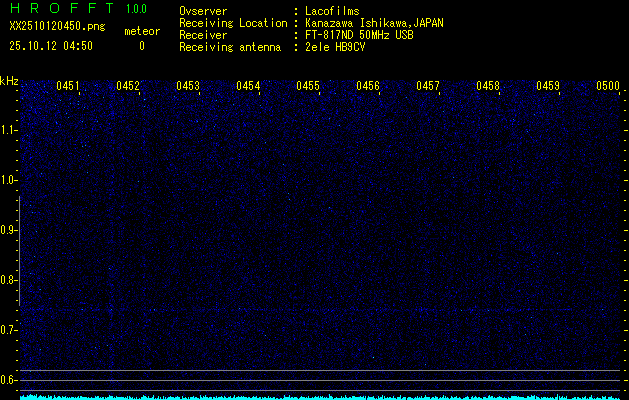This screenshot has width=629, height=400.
Task: Select the observer name Lacofilms
Action: click(x=332, y=11)
